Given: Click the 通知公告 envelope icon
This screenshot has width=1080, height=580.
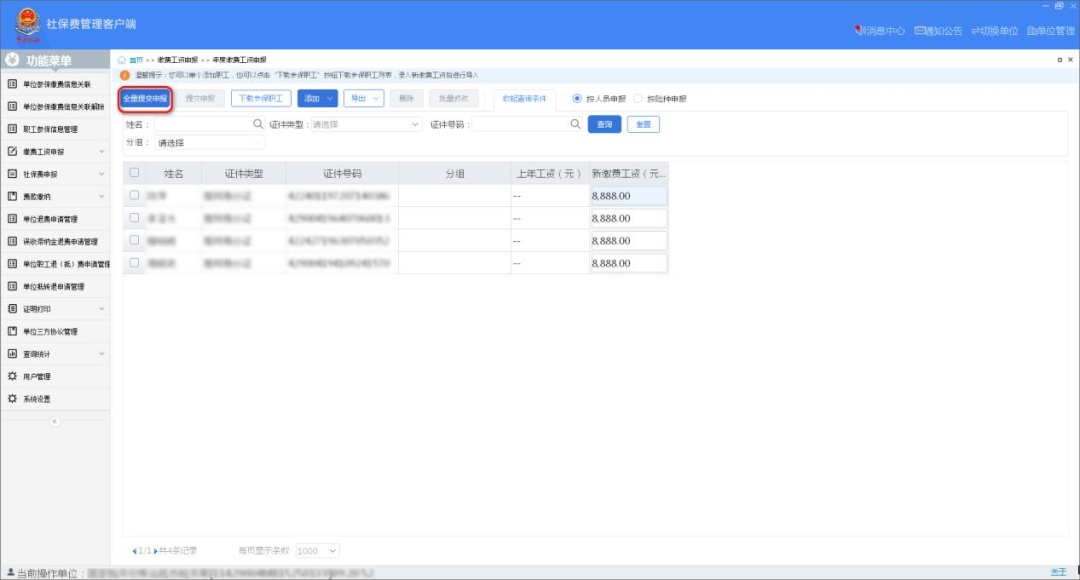Looking at the screenshot, I should [x=920, y=31].
